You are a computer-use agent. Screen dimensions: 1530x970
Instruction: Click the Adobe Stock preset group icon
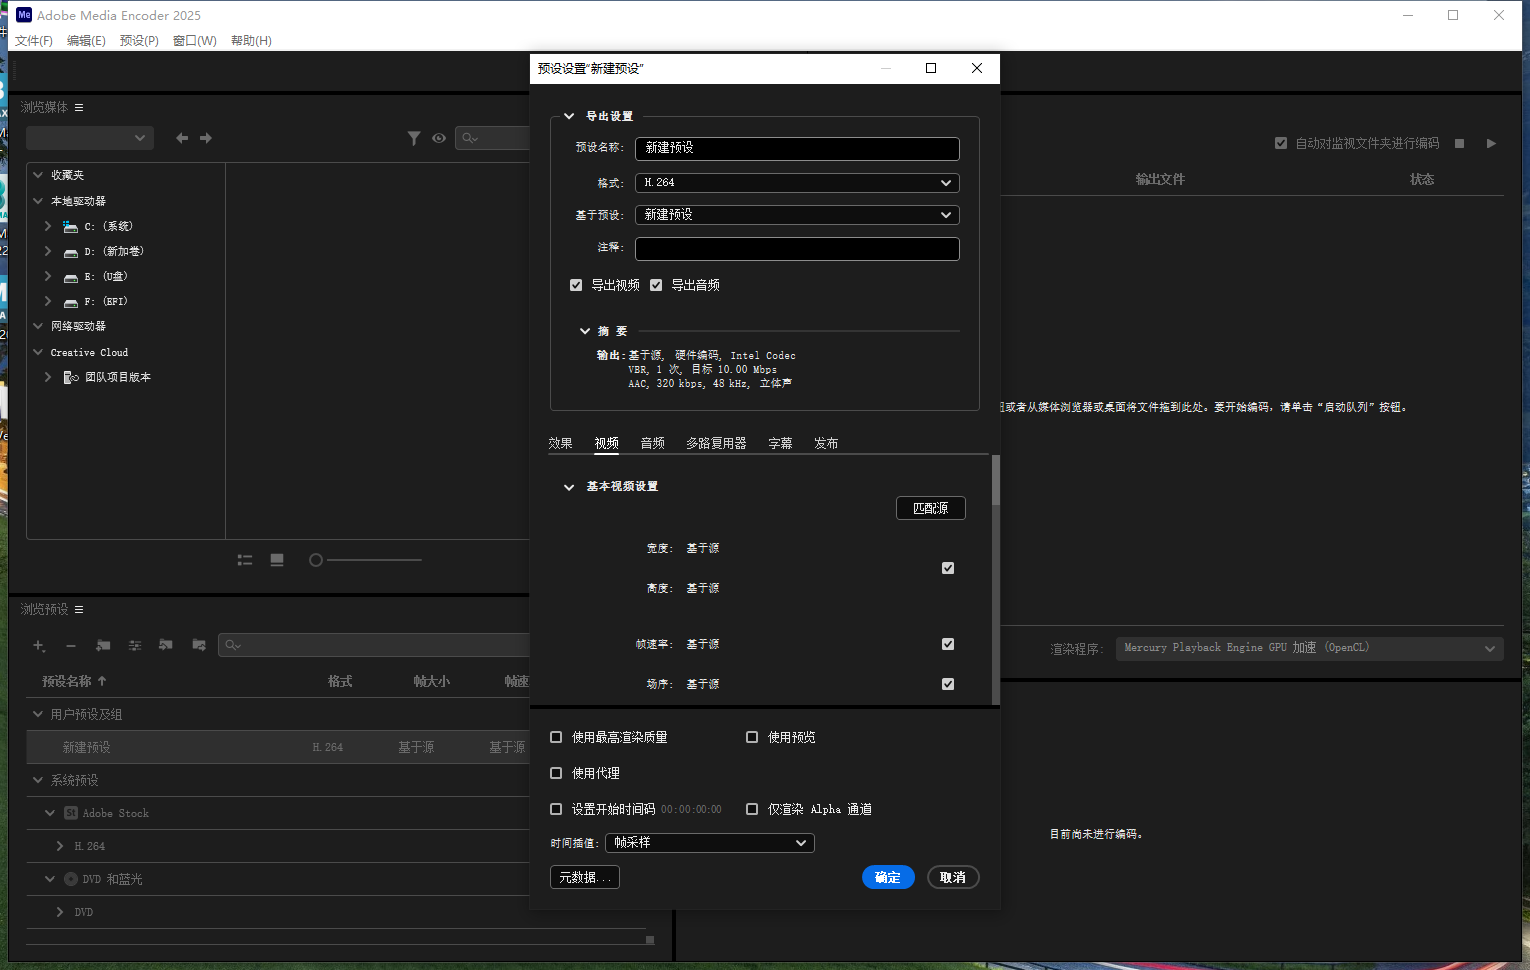coord(71,813)
